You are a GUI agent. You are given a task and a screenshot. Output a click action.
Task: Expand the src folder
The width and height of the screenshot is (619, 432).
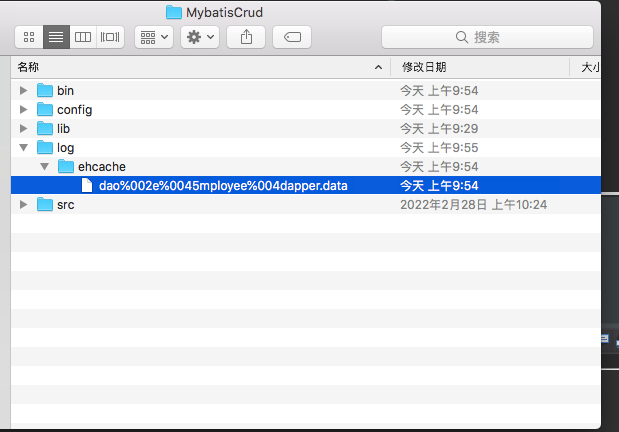pyautogui.click(x=23, y=205)
